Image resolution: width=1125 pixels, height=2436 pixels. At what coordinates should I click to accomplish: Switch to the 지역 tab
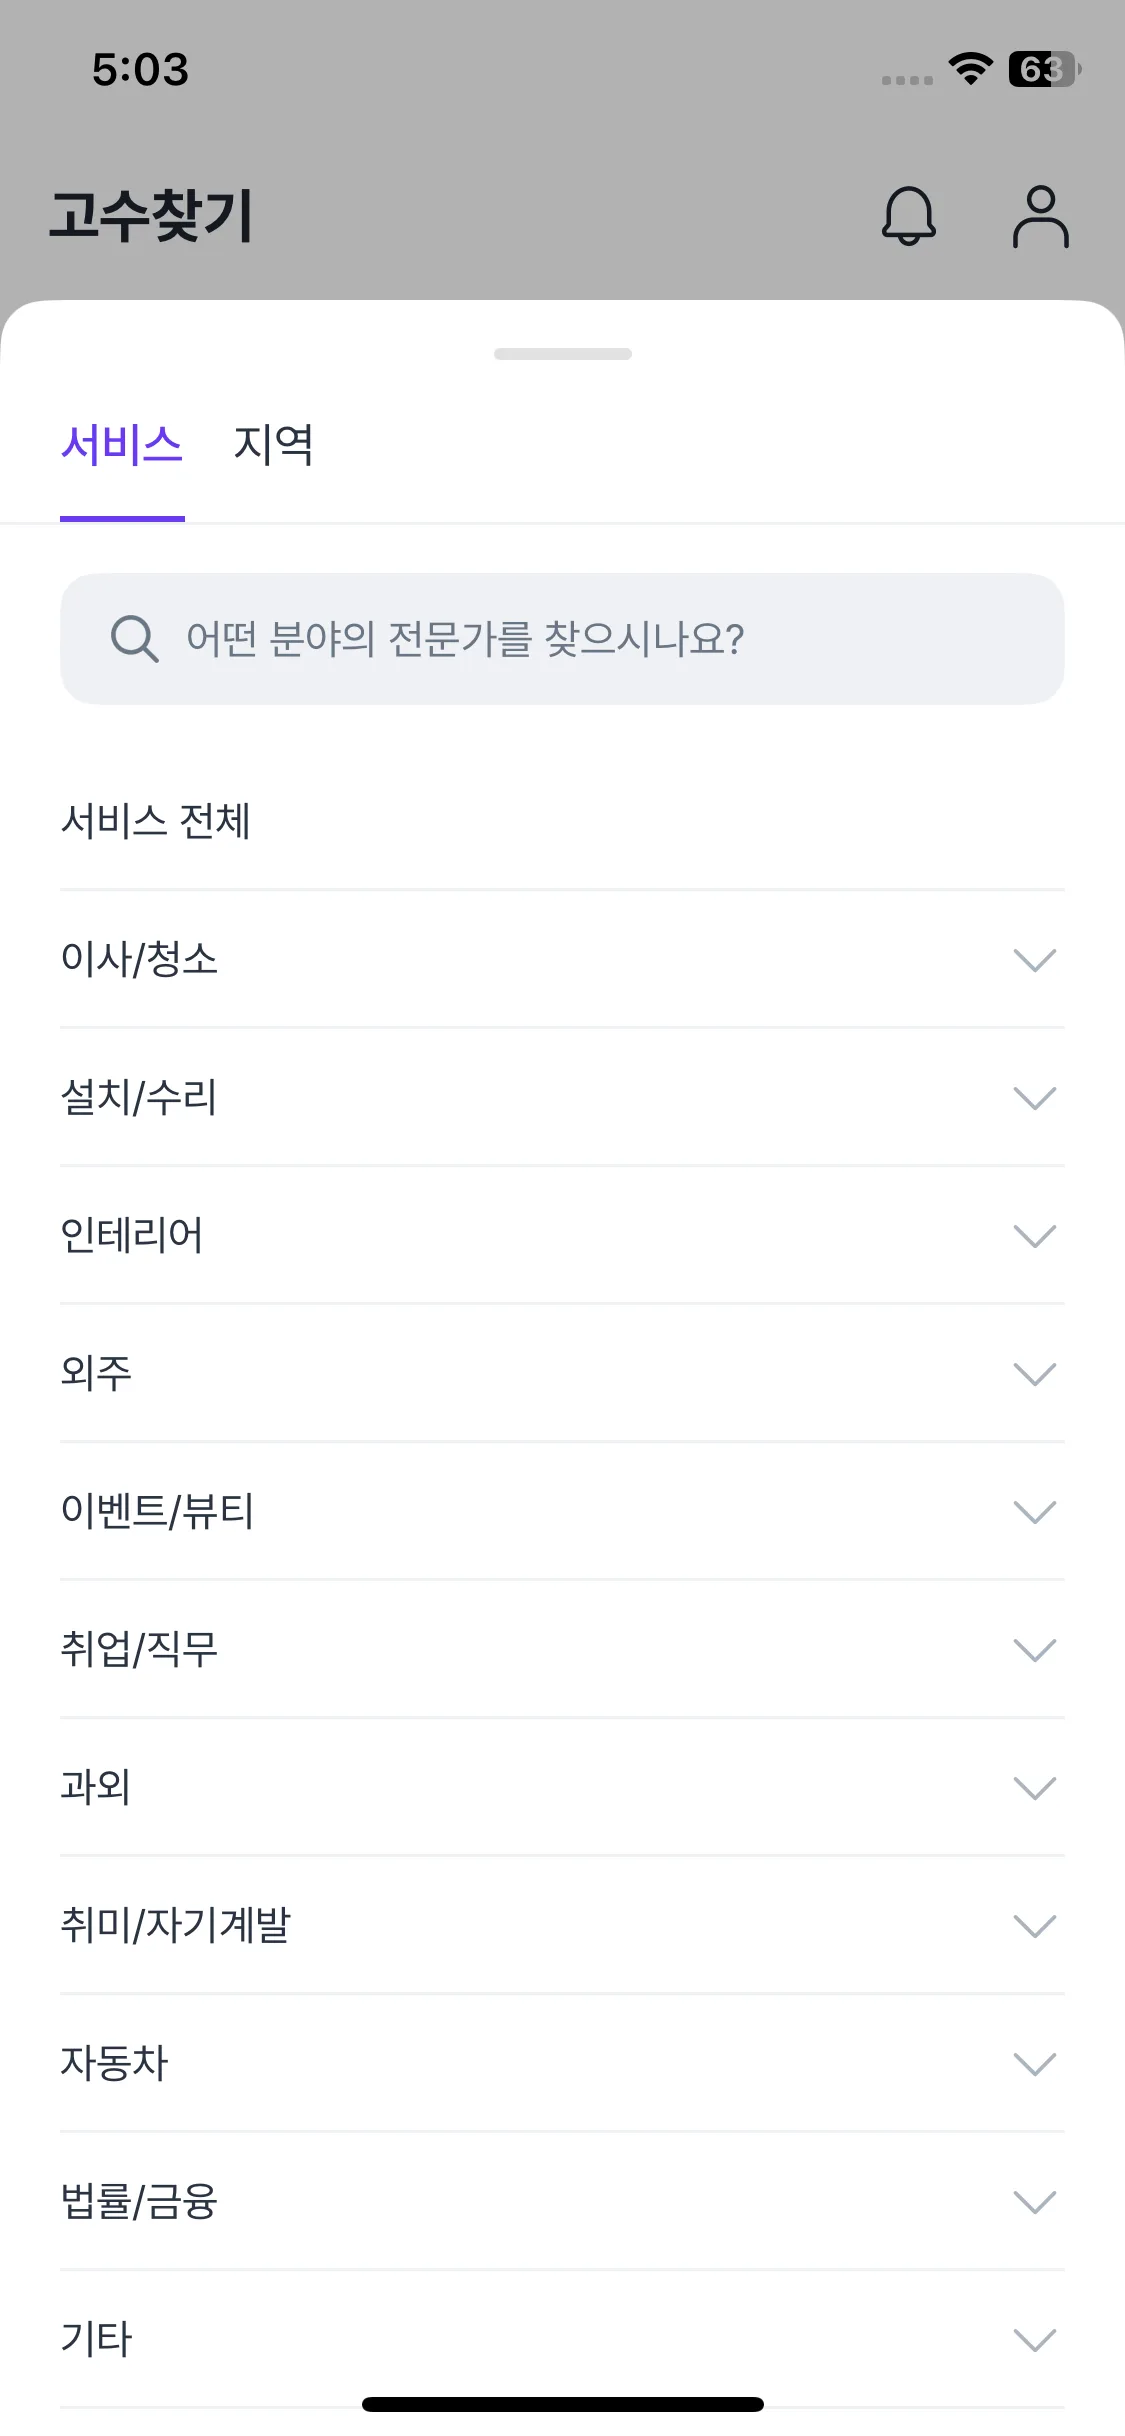tap(273, 445)
